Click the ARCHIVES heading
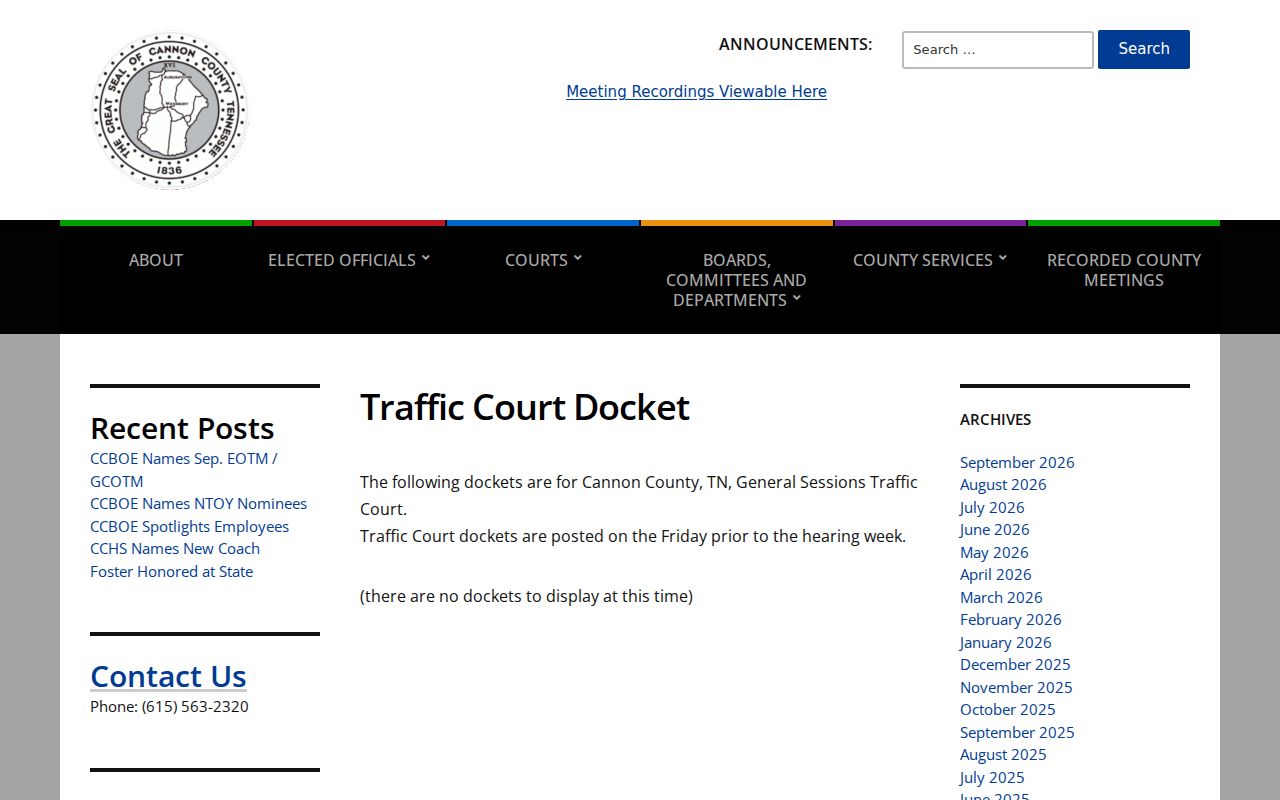The image size is (1280, 800). tap(995, 420)
